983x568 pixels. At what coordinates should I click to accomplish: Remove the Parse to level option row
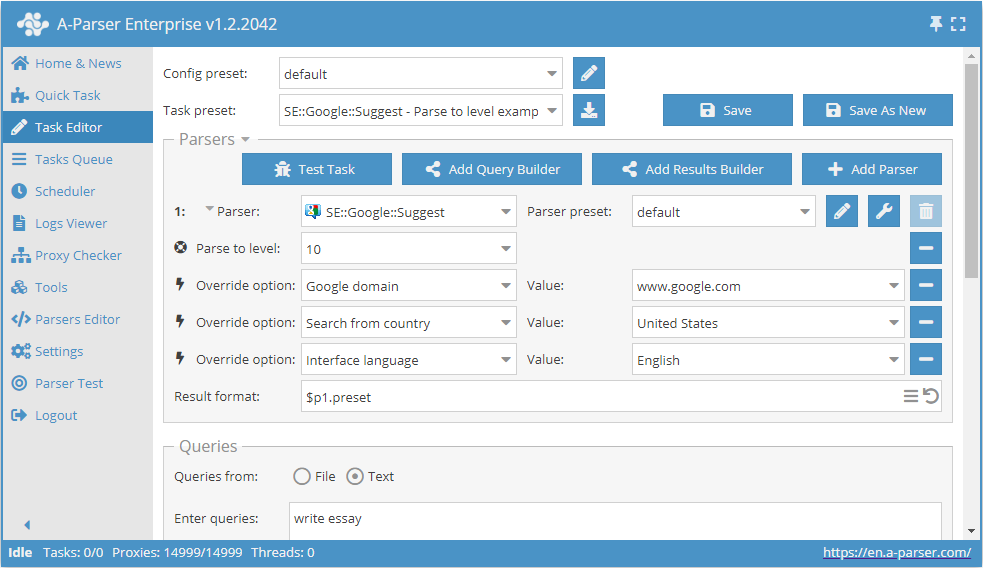pos(926,249)
